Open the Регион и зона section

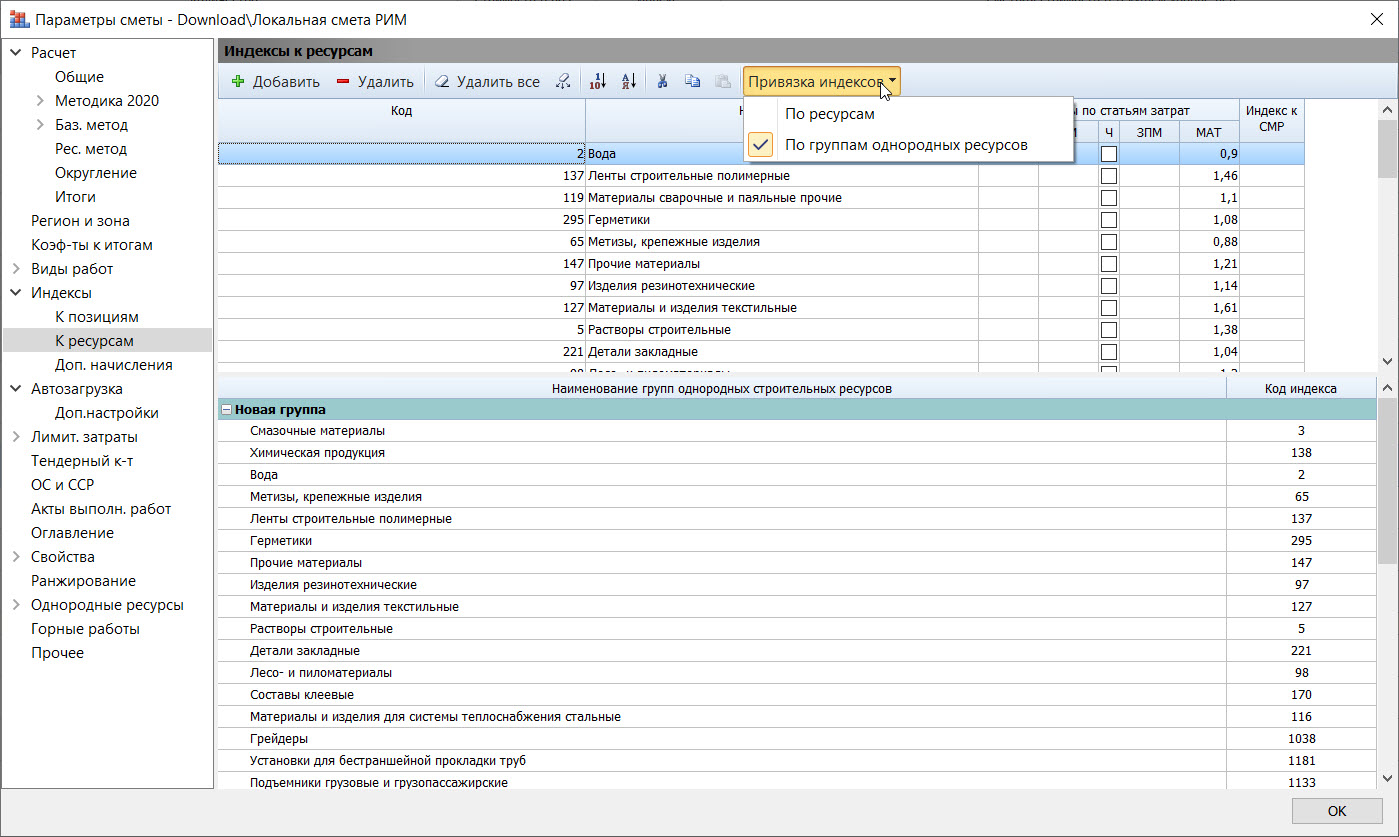coord(80,221)
